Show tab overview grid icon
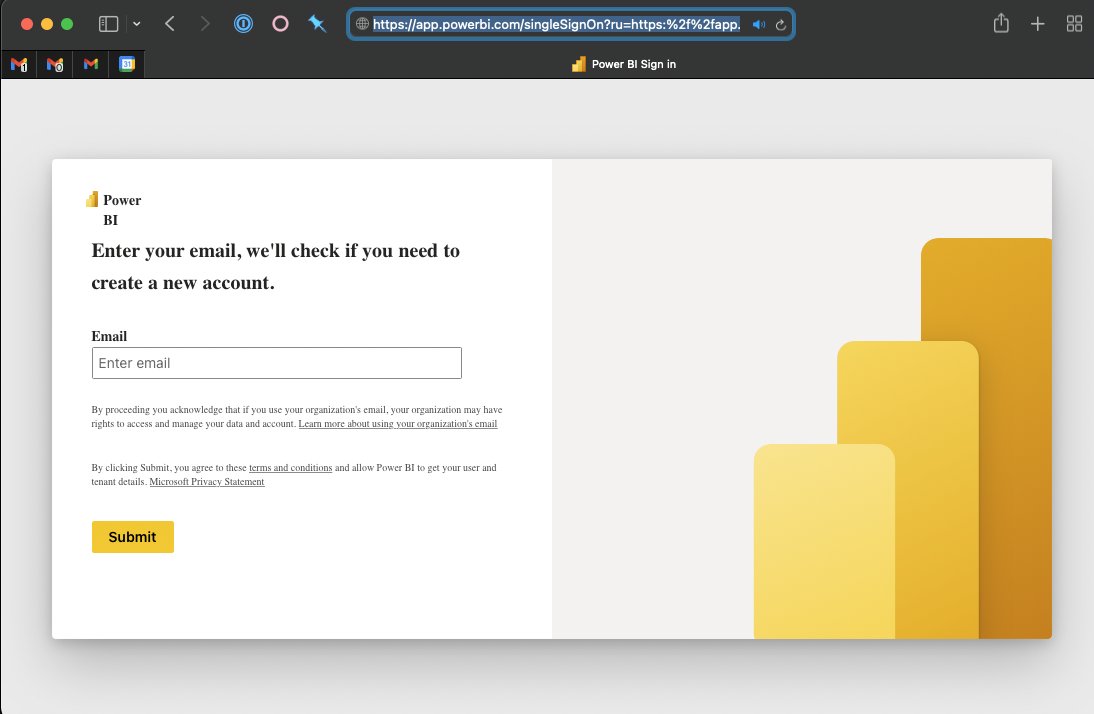 pos(1074,24)
